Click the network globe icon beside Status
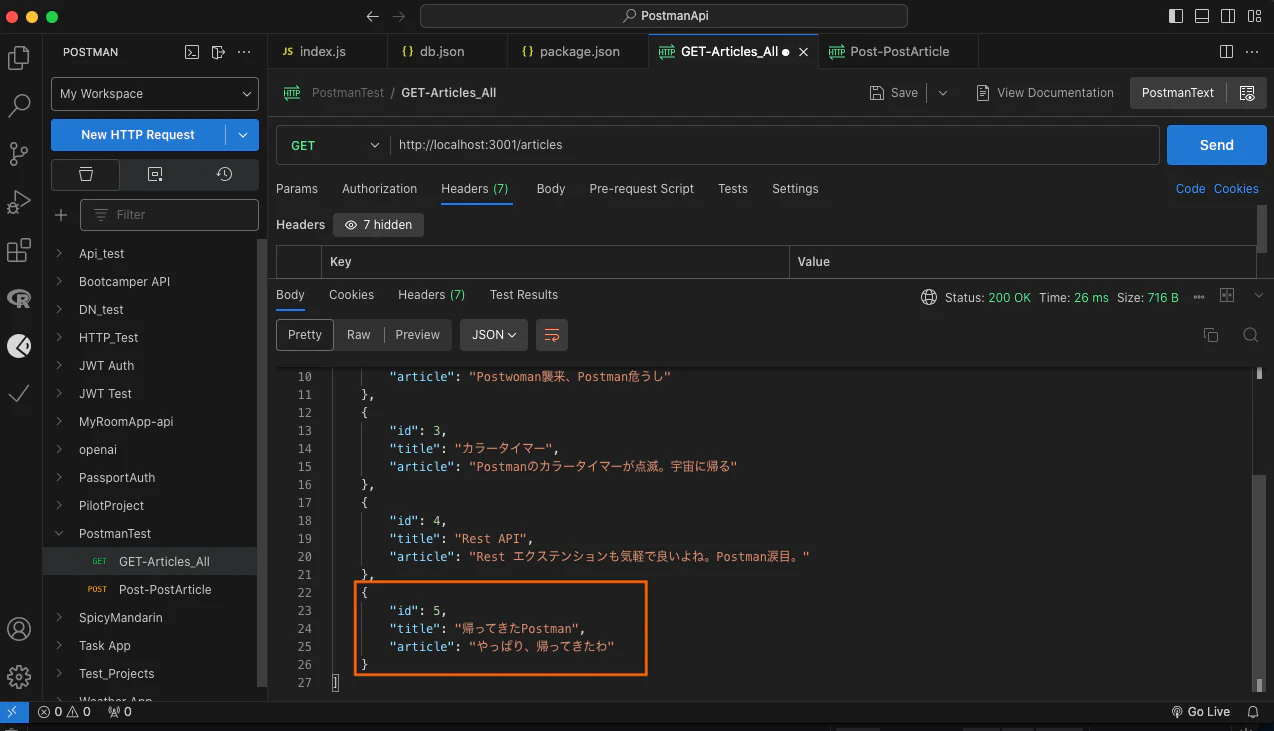The height and width of the screenshot is (731, 1274). (x=928, y=297)
